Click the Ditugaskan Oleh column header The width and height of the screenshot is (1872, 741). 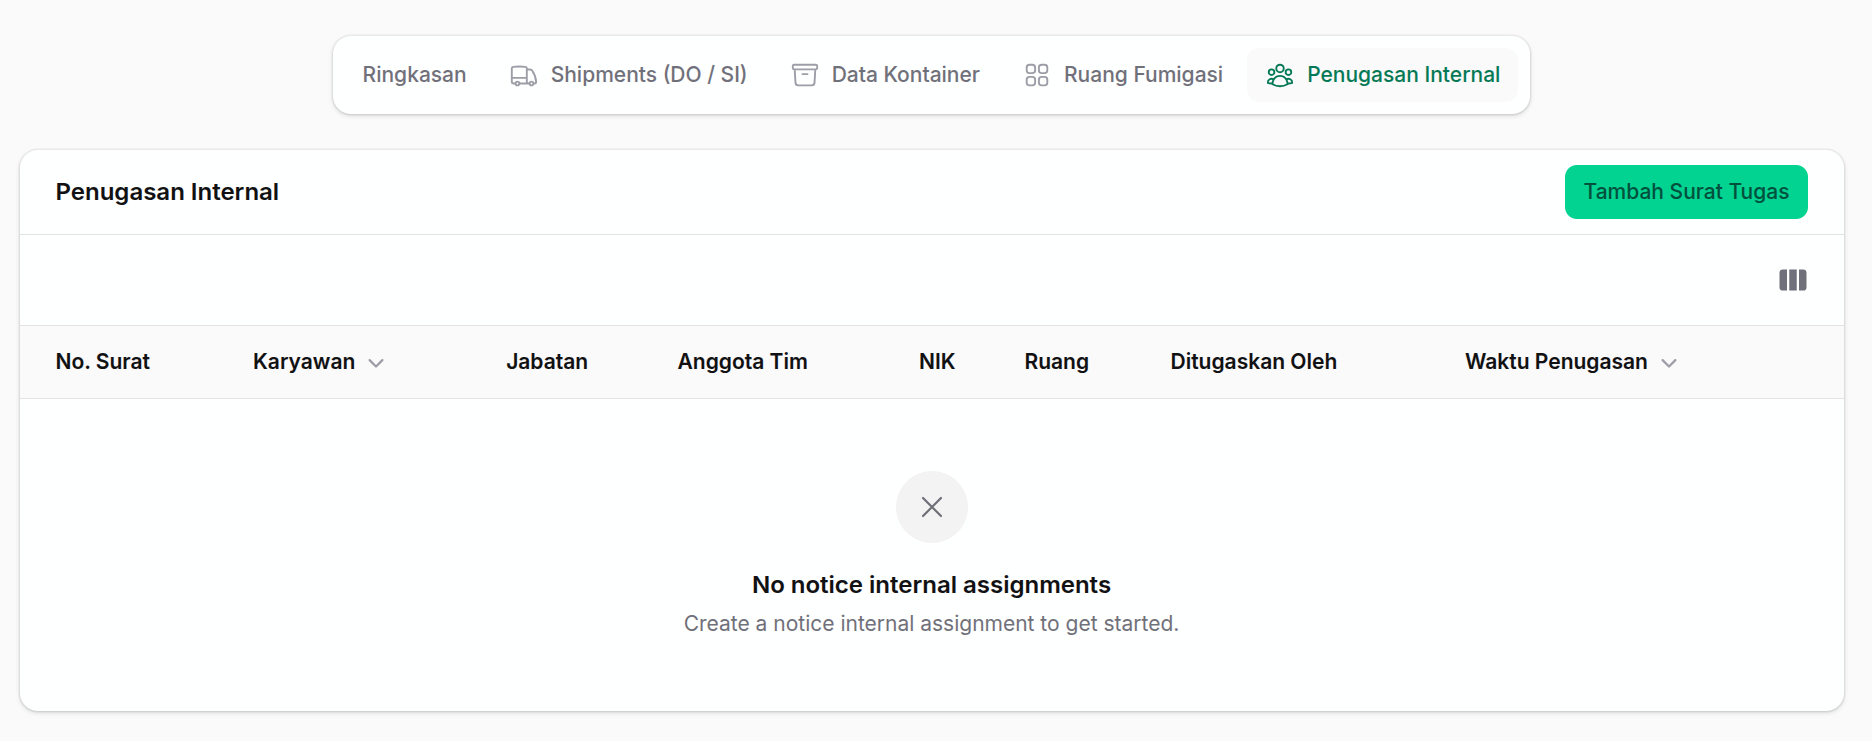[x=1254, y=362]
